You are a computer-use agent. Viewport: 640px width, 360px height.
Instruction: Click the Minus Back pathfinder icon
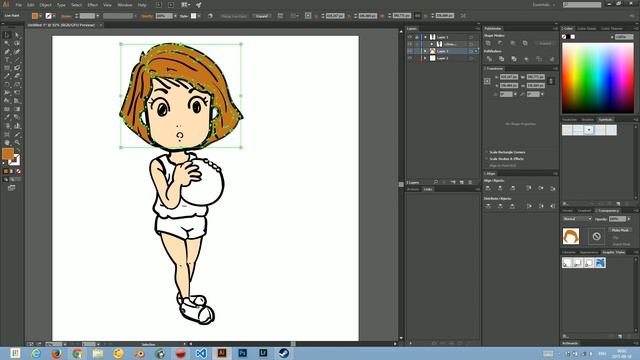click(551, 59)
